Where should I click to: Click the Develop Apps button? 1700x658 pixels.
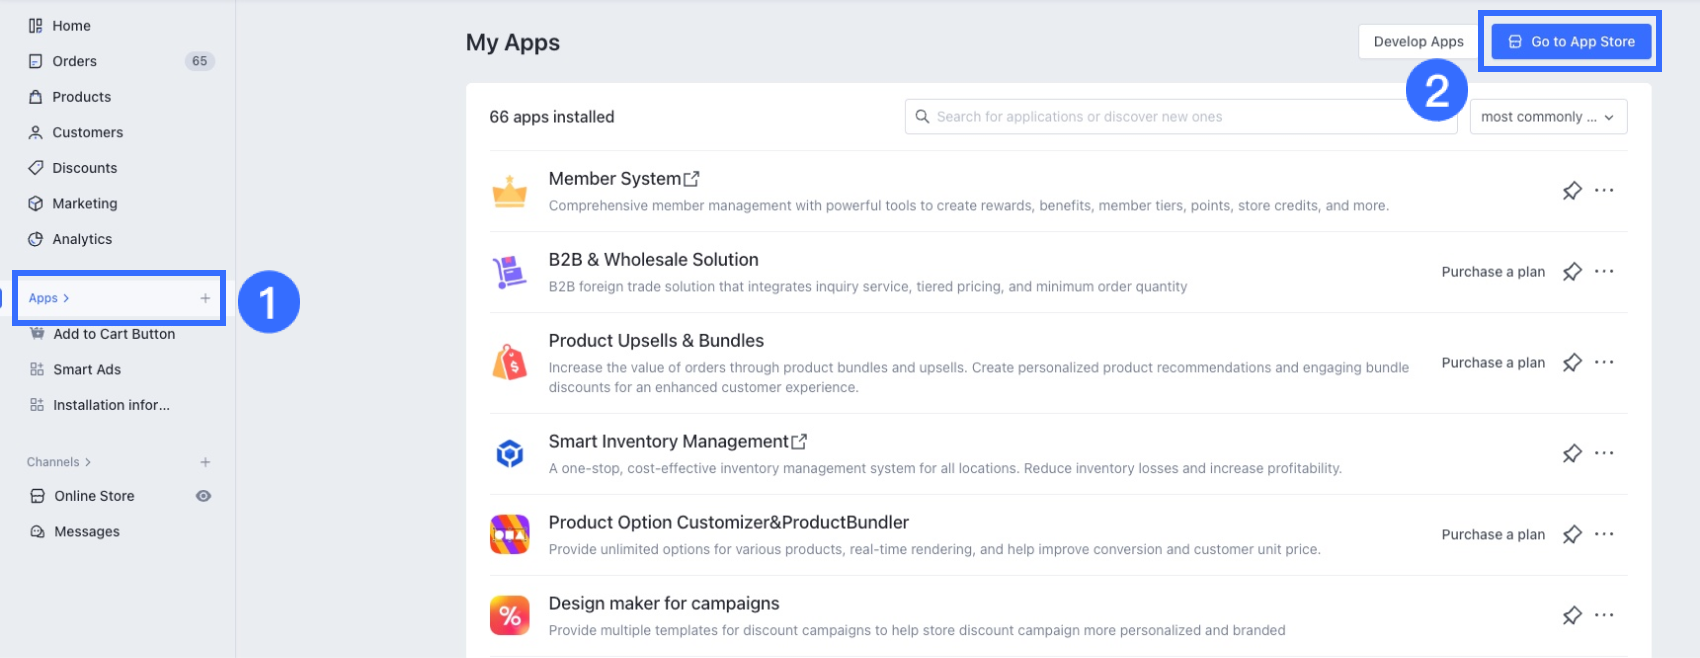coord(1418,42)
